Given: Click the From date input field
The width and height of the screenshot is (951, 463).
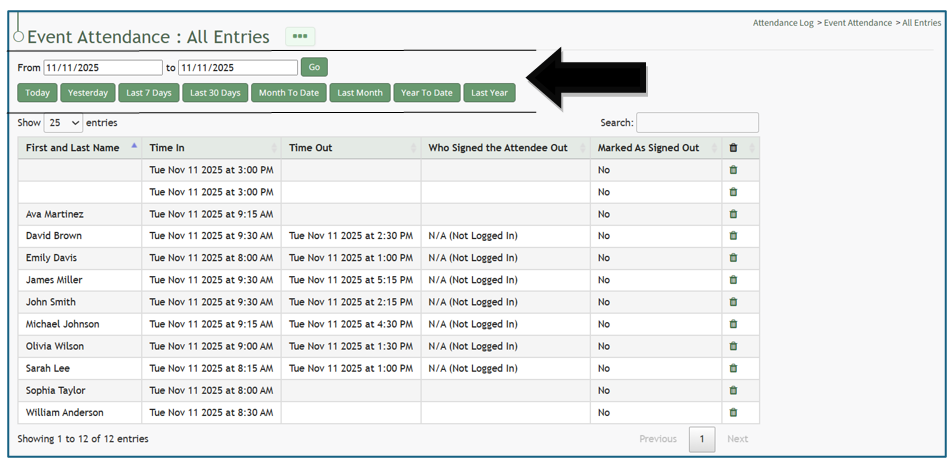Looking at the screenshot, I should coord(102,68).
